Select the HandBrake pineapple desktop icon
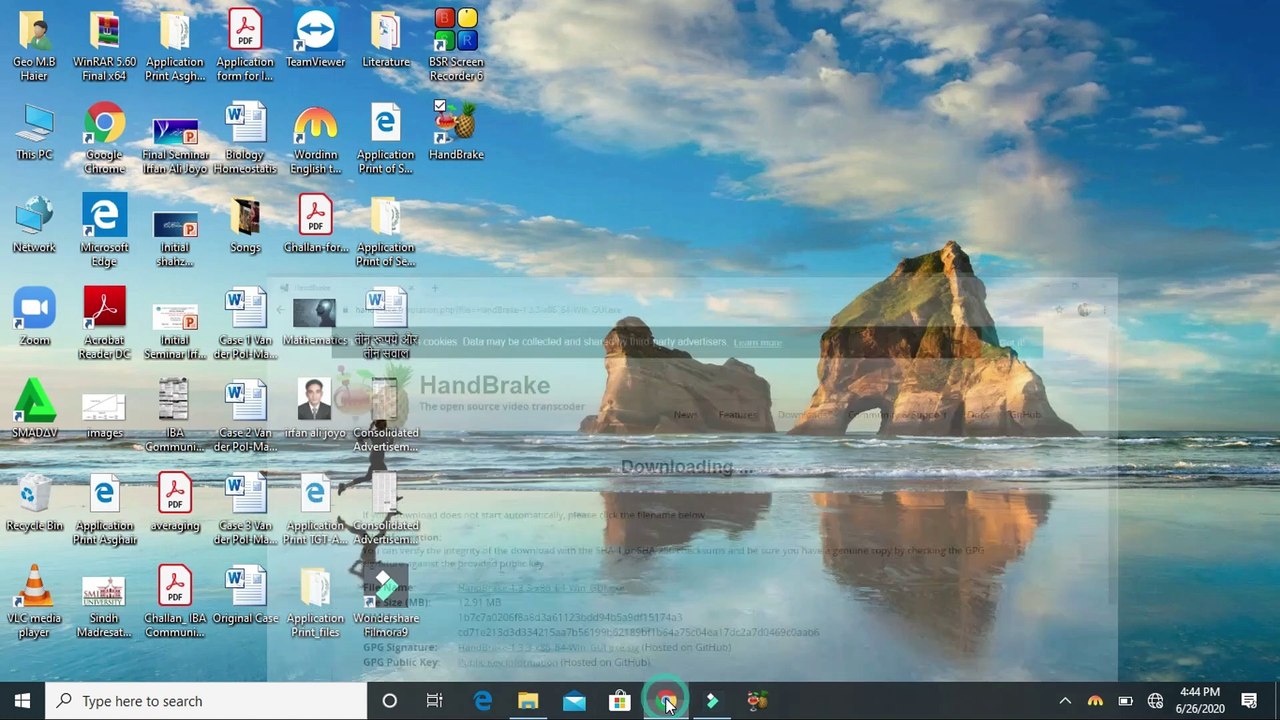This screenshot has height=720, width=1280. 456,132
